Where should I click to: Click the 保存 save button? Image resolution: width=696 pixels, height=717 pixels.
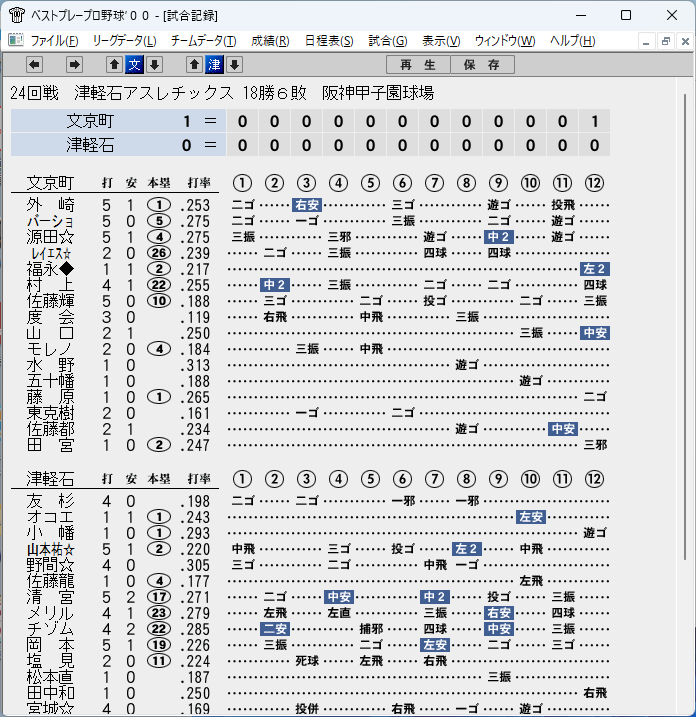[482, 64]
